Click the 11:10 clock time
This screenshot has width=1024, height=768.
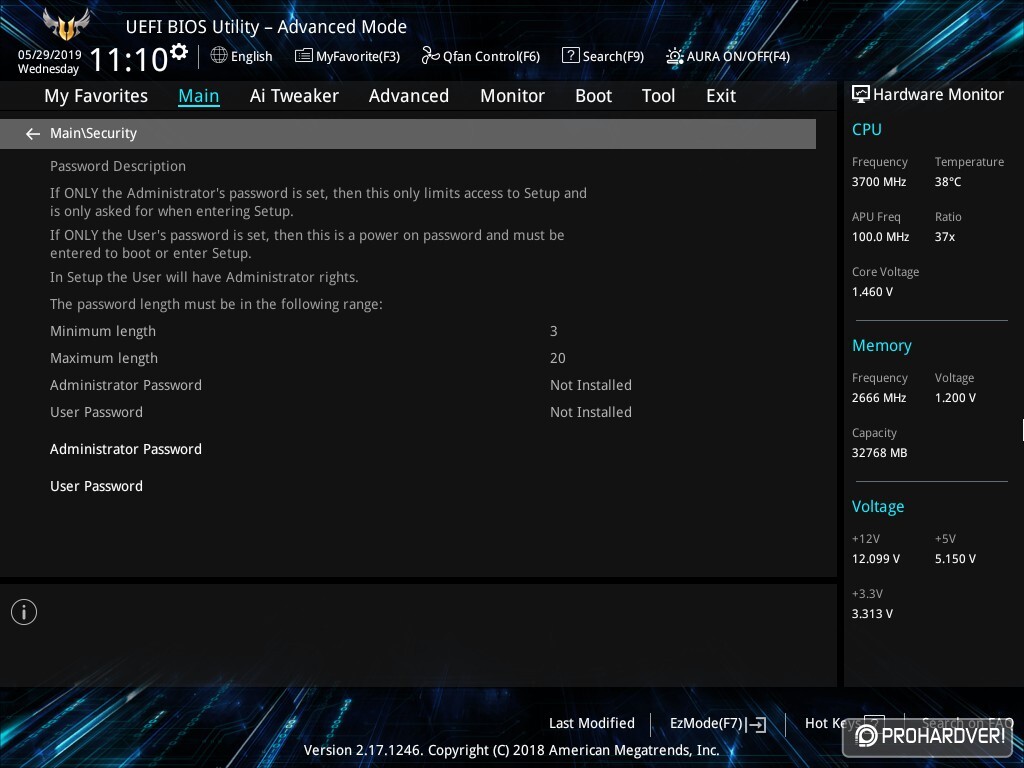pos(129,60)
